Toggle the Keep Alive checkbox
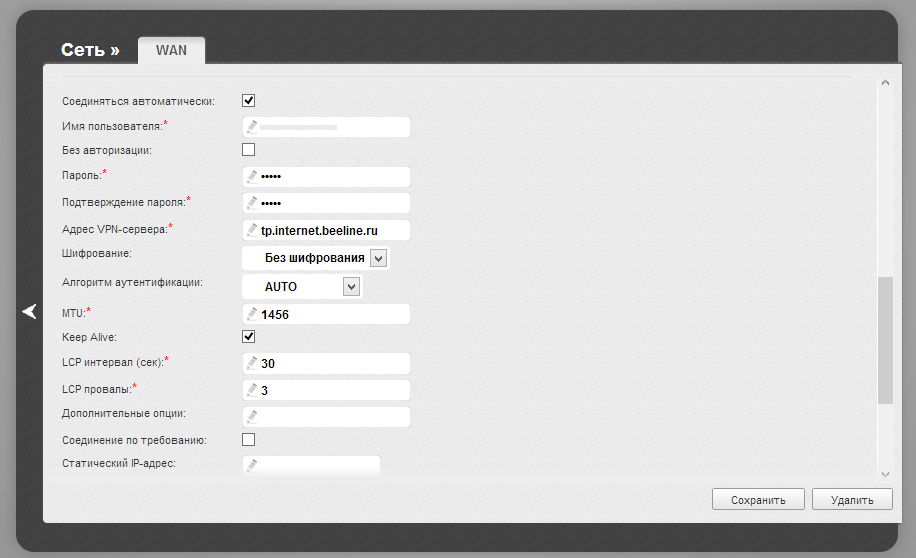The image size is (916, 558). point(249,337)
